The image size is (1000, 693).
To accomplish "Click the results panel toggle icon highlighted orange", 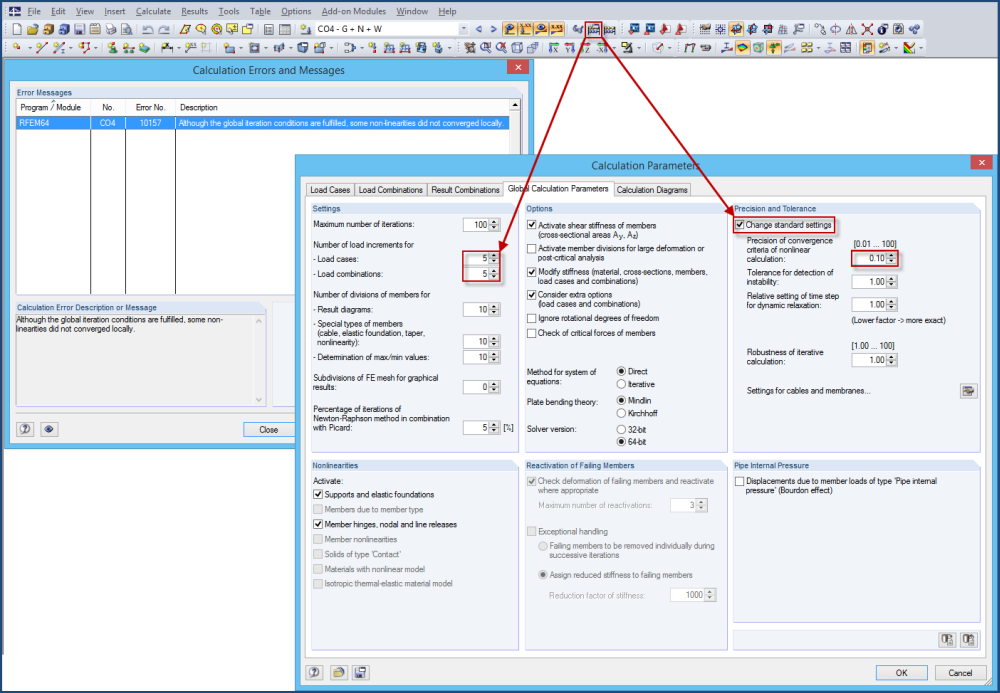I will click(867, 48).
